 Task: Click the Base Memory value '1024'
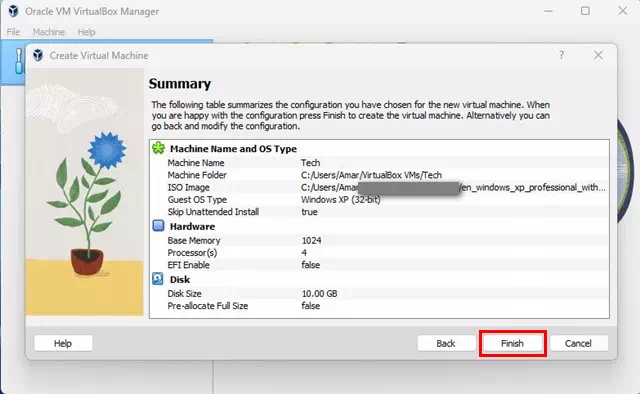click(x=311, y=240)
